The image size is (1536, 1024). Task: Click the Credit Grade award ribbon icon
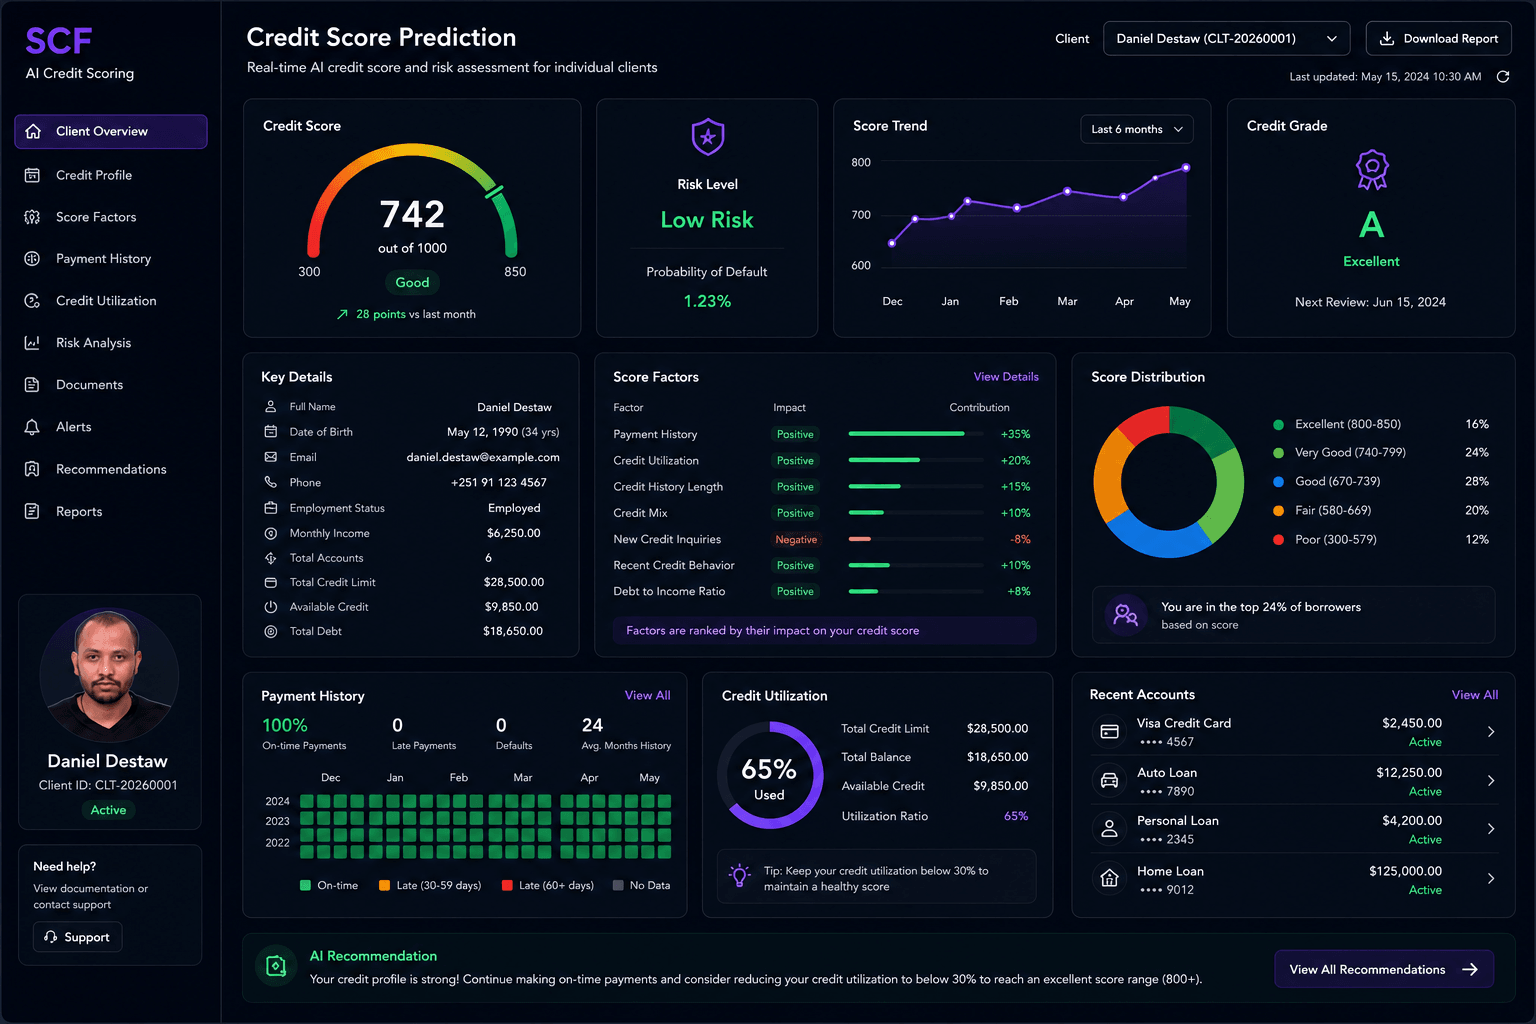pyautogui.click(x=1372, y=170)
